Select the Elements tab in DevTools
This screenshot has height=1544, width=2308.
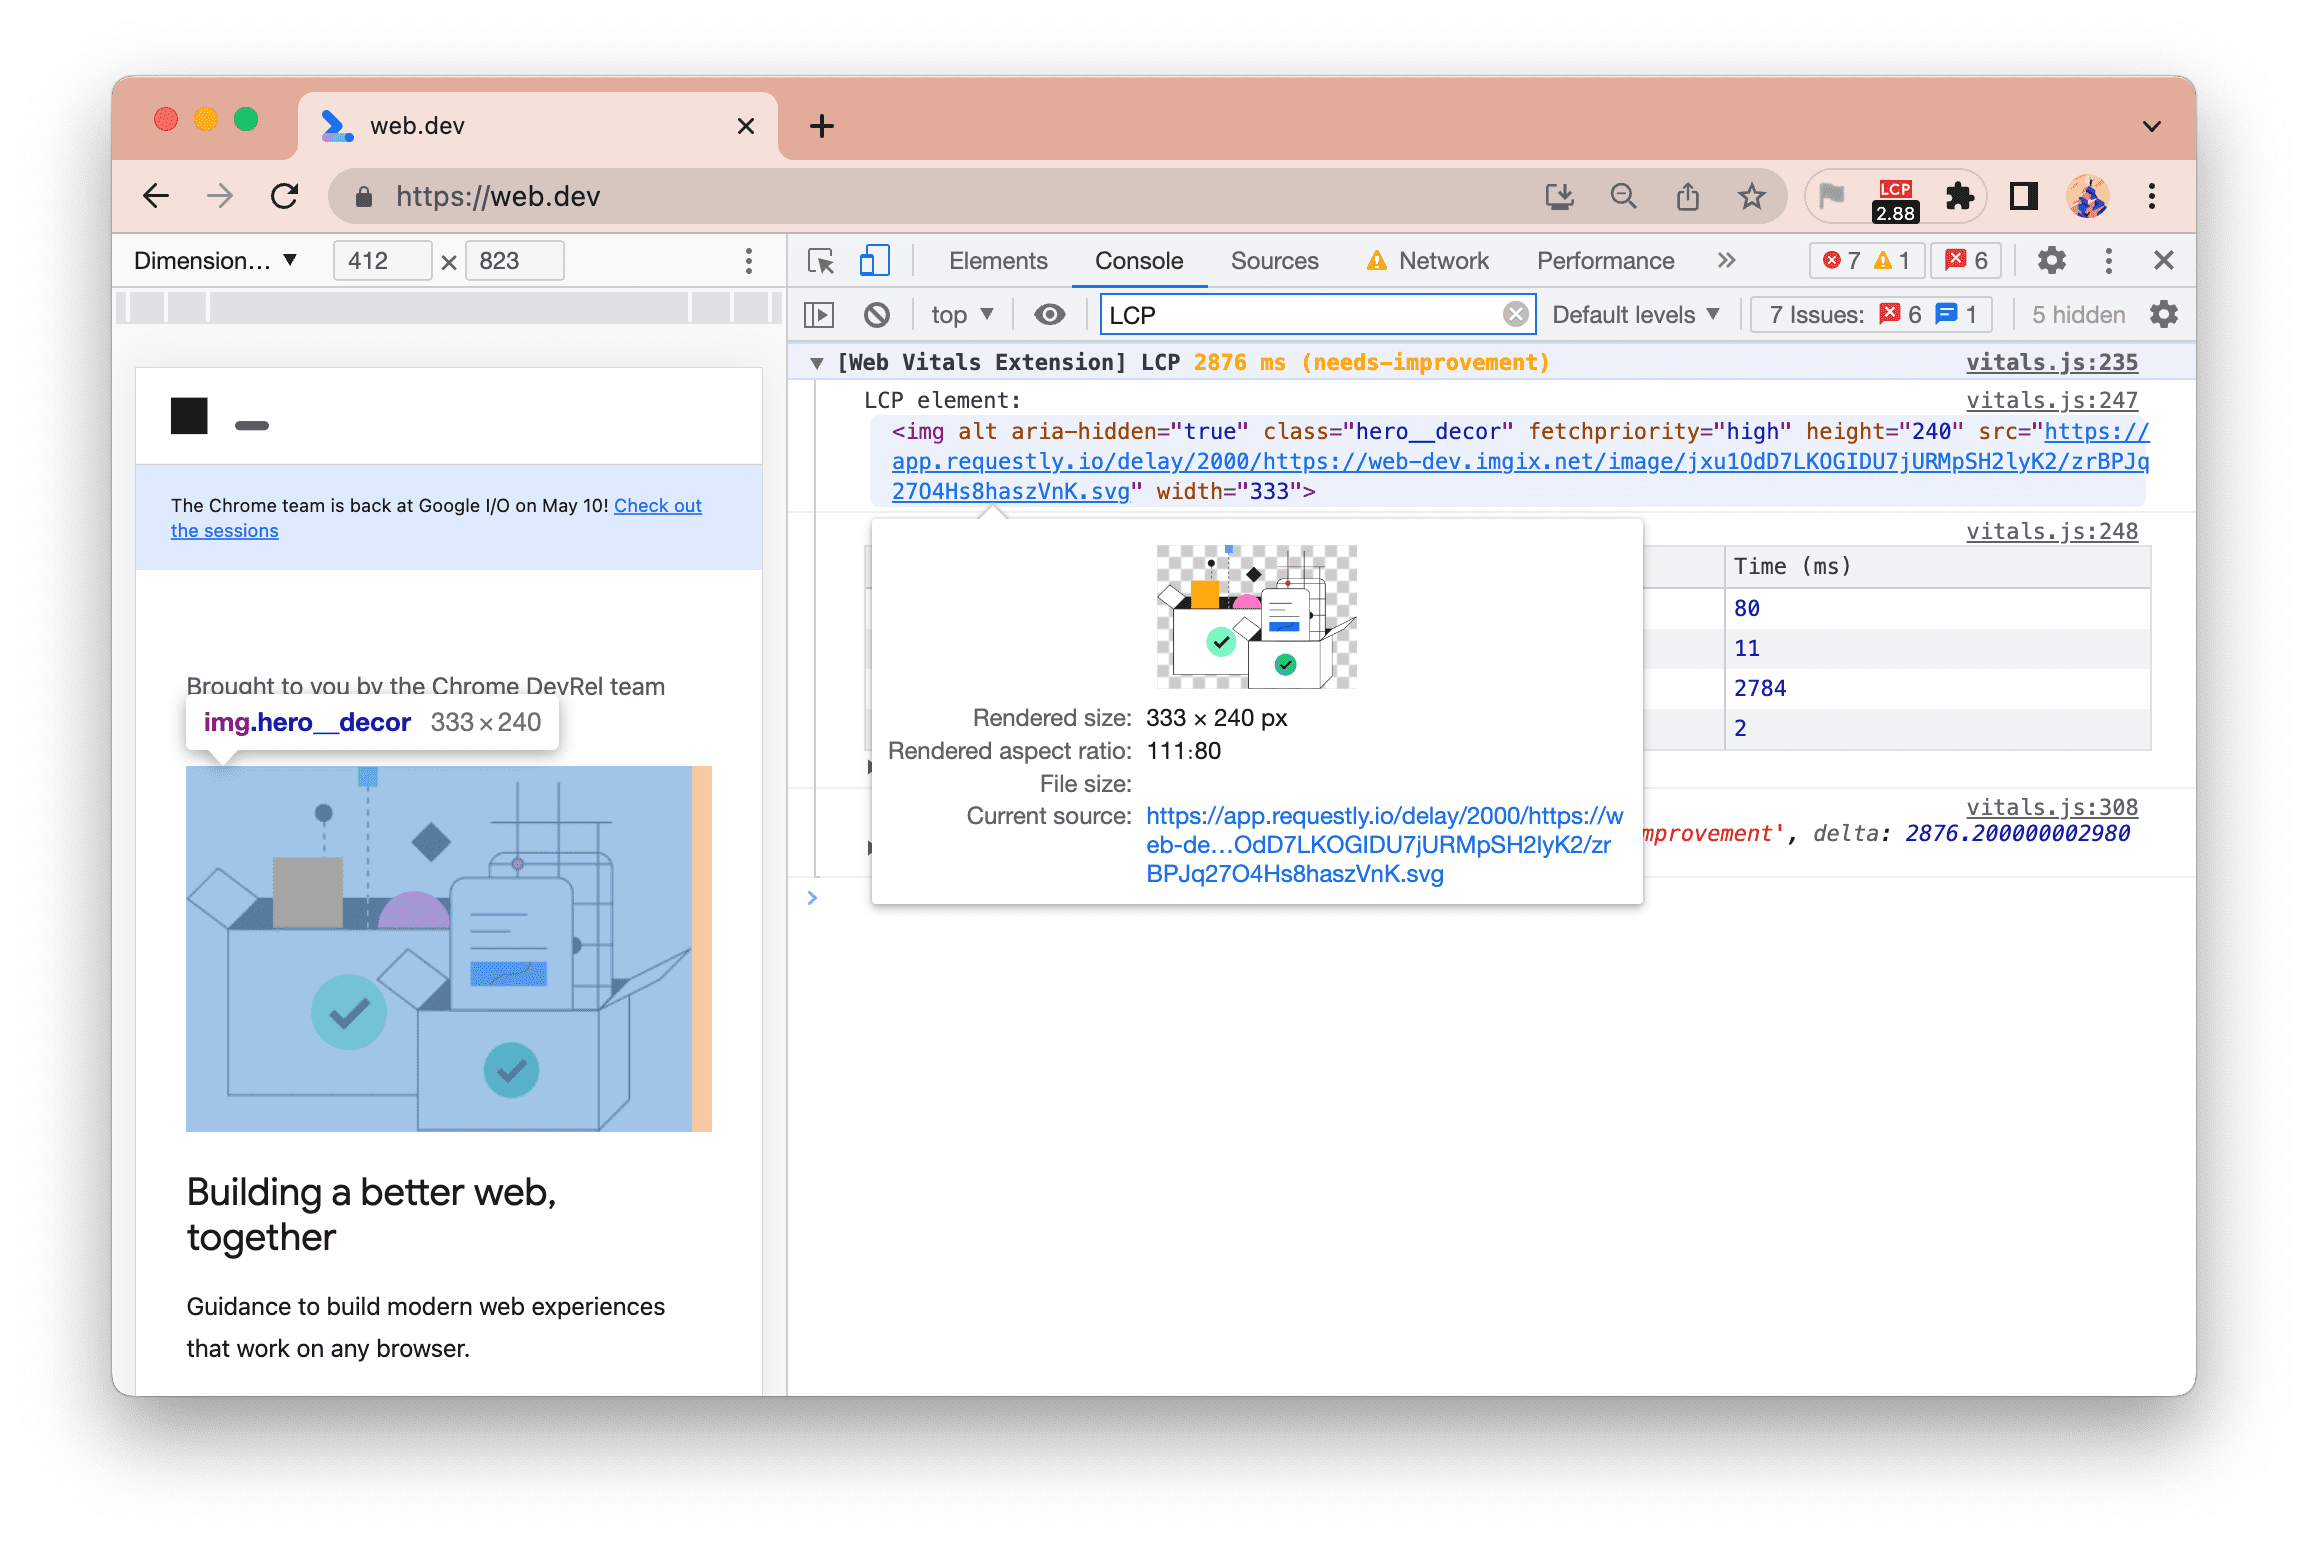point(996,260)
